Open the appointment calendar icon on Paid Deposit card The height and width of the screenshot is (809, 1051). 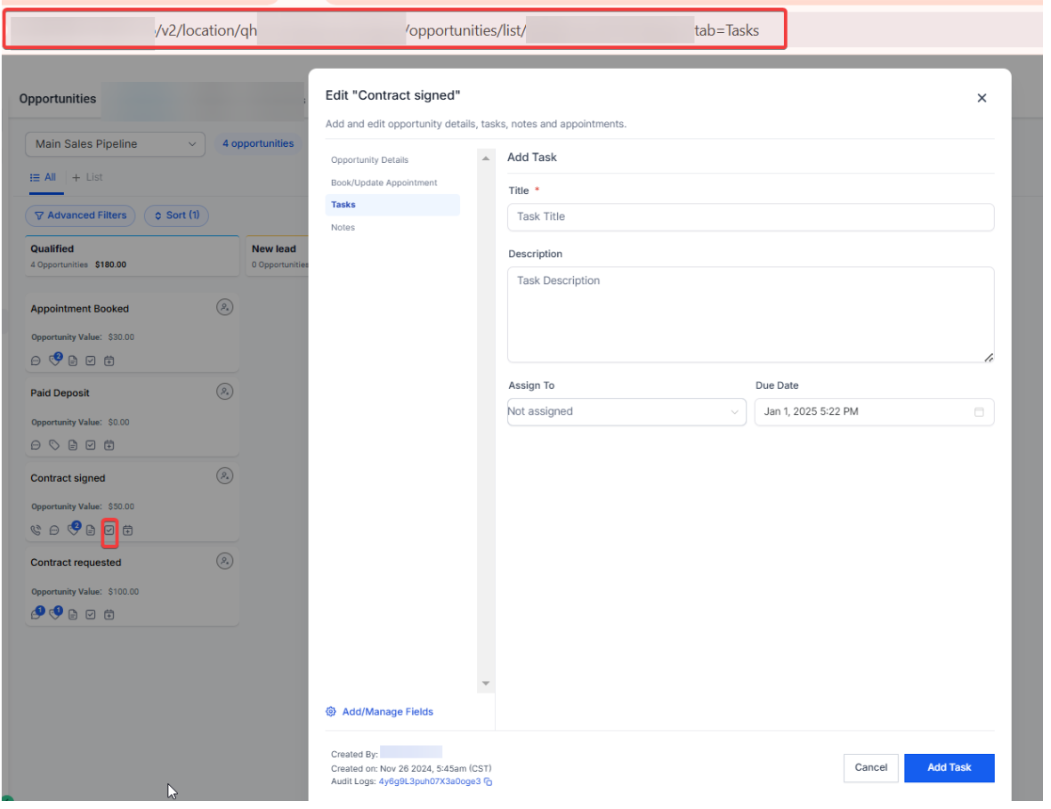point(109,445)
